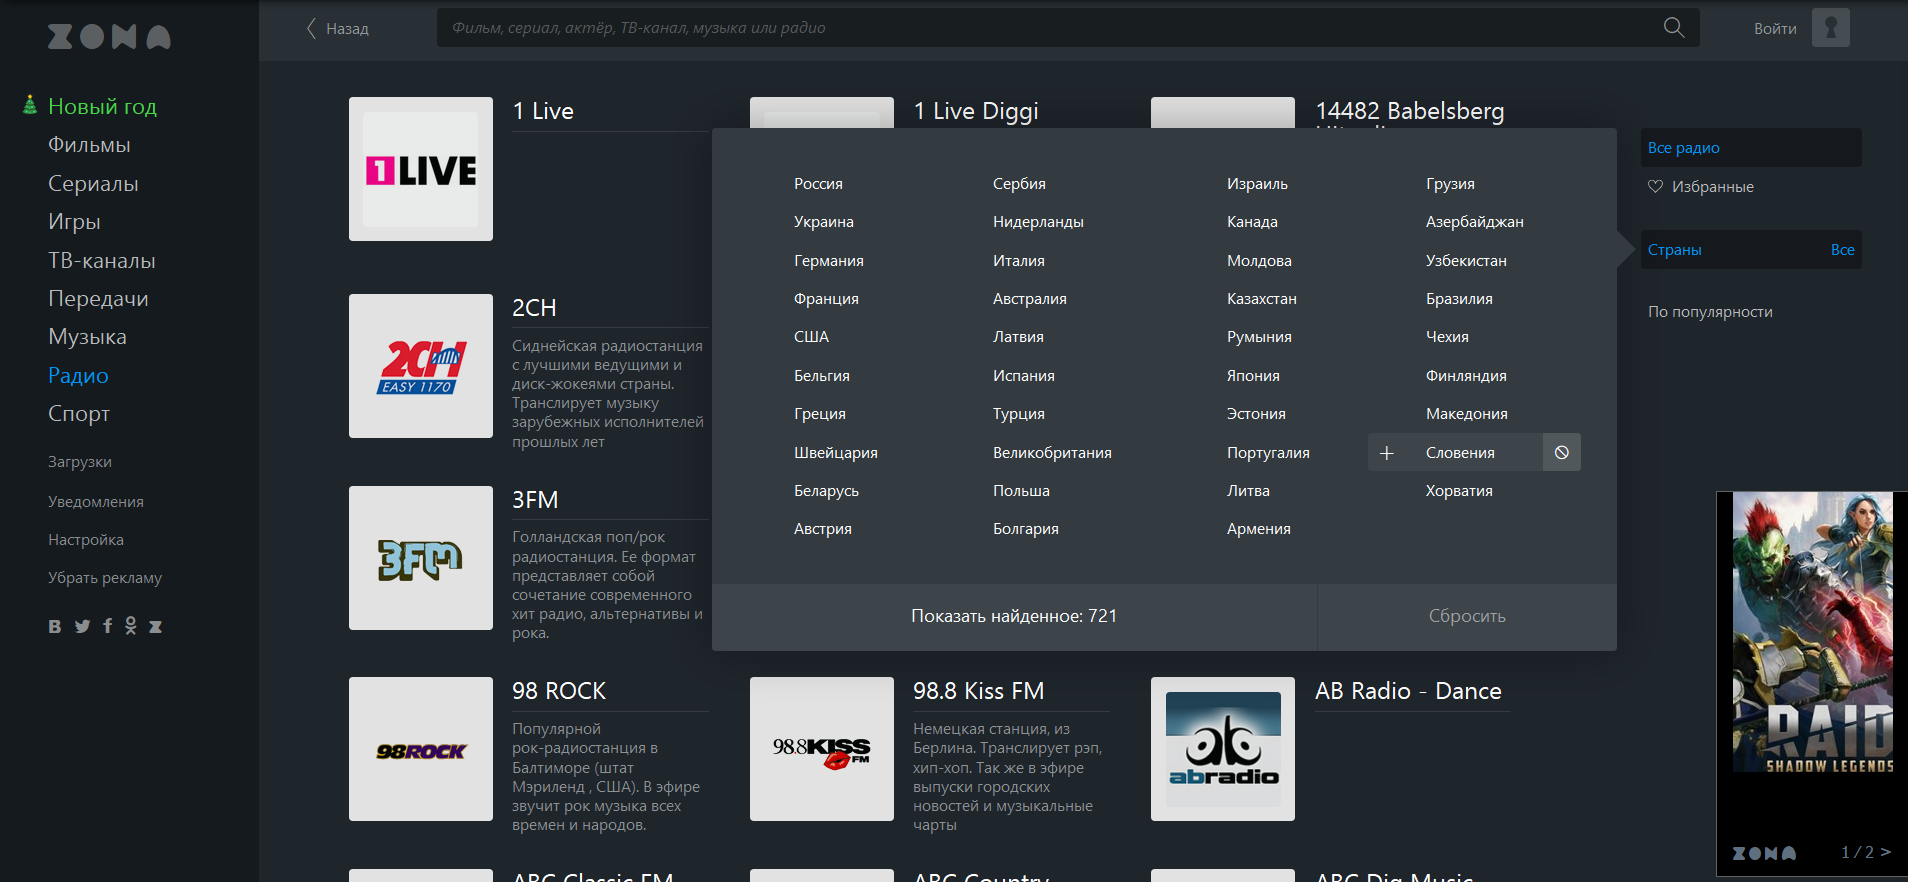The image size is (1908, 882).
Task: Select Россия in country list
Action: click(818, 184)
